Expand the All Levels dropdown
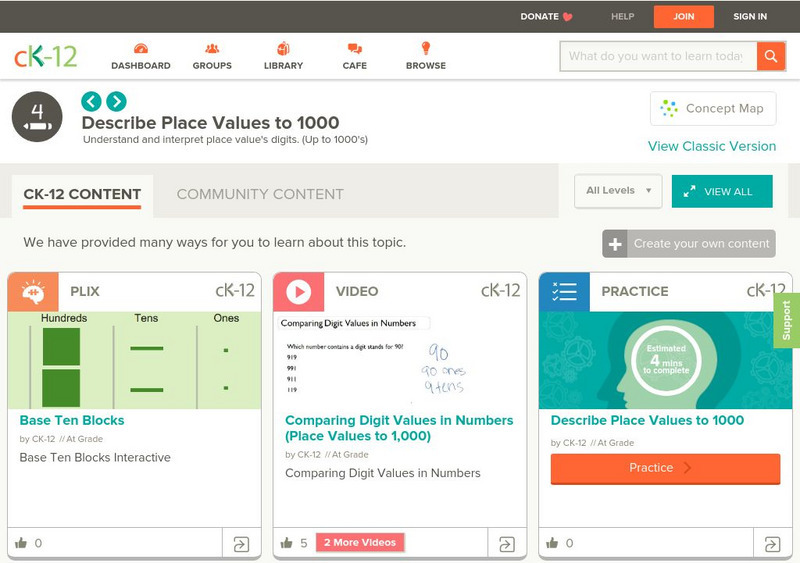The width and height of the screenshot is (800, 563). (618, 191)
